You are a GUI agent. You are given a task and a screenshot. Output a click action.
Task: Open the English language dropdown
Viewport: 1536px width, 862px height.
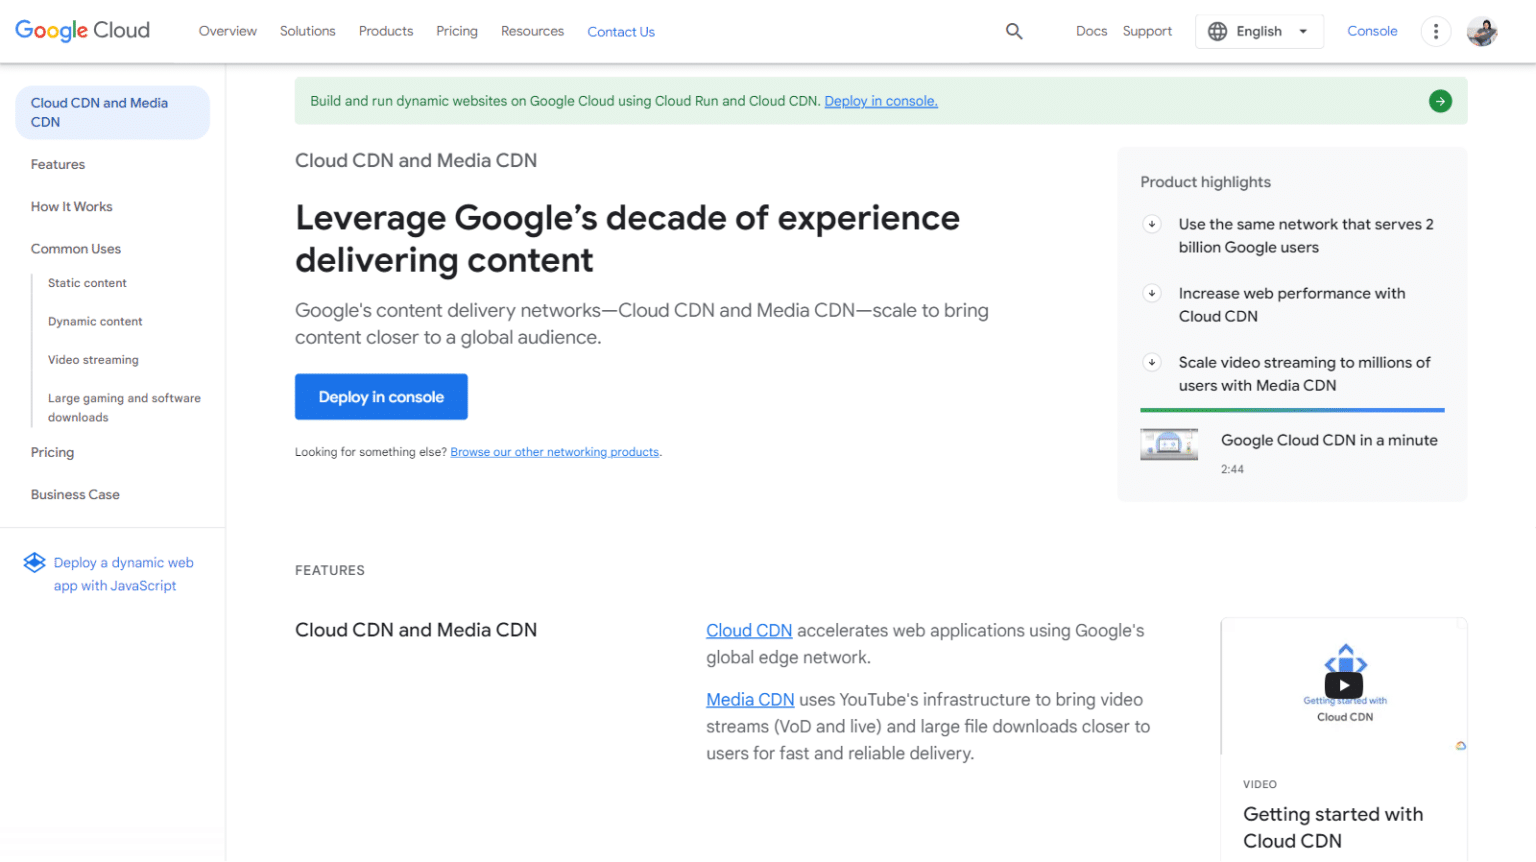tap(1259, 31)
